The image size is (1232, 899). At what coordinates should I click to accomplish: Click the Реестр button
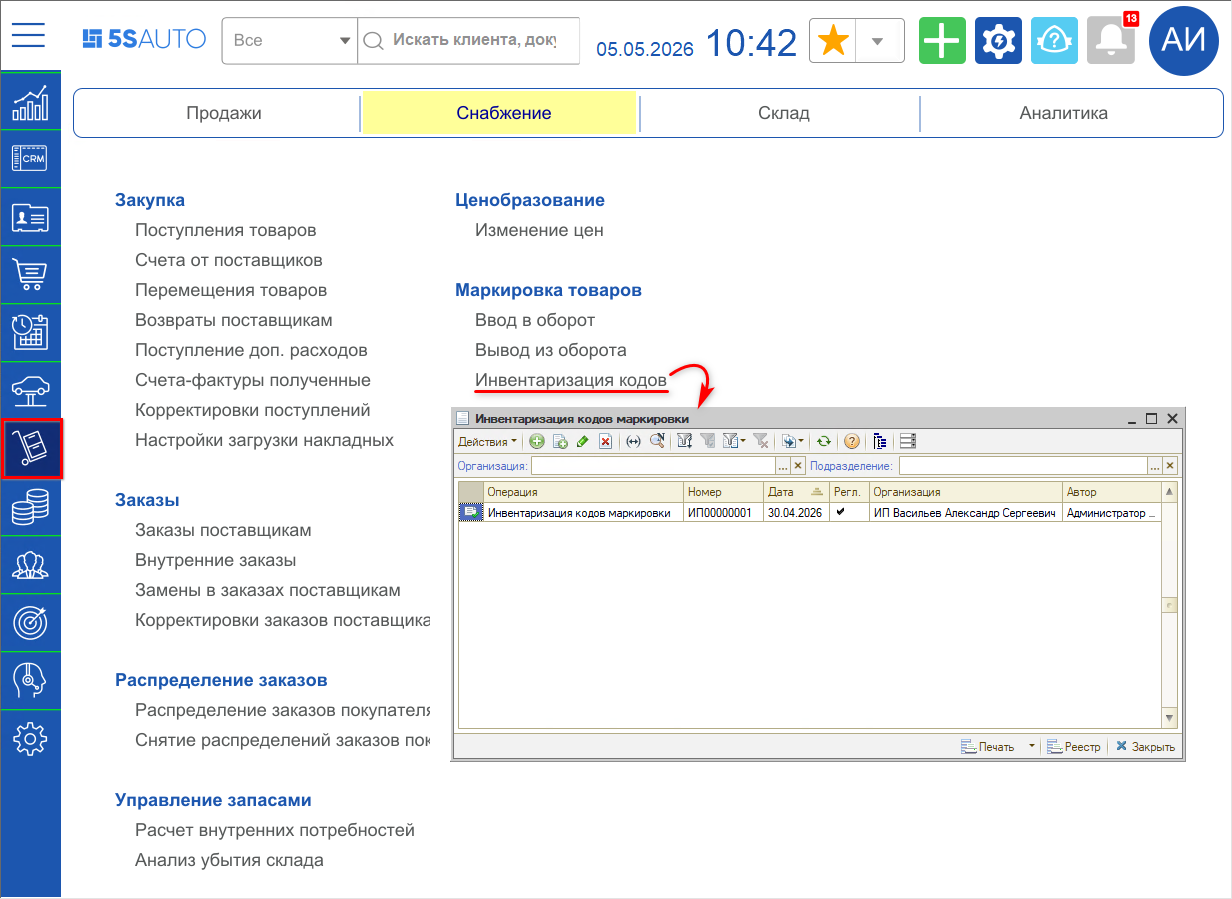1074,747
